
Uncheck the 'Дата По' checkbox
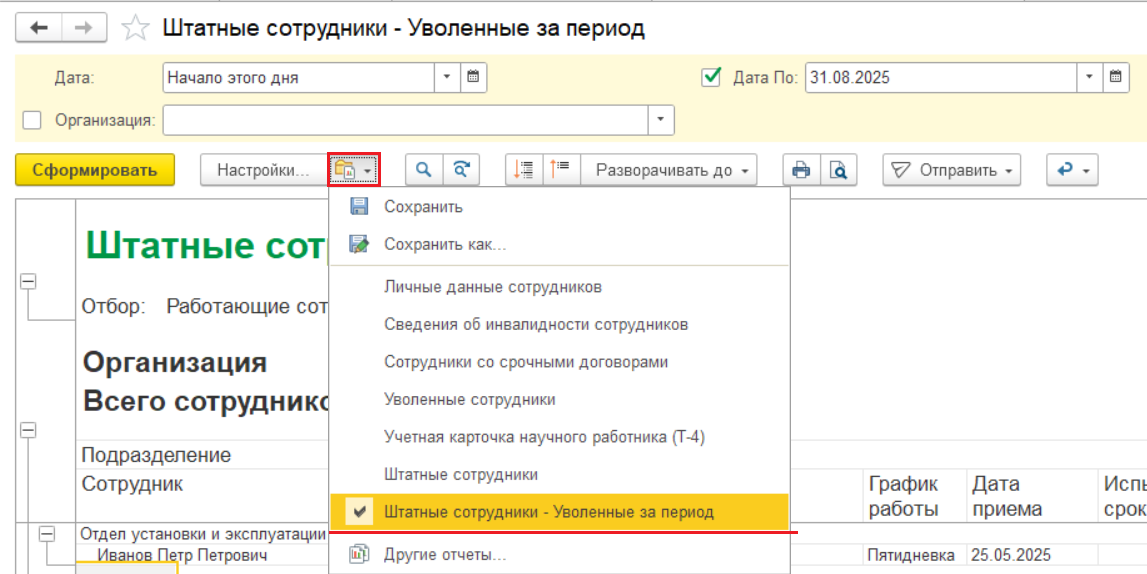[712, 77]
